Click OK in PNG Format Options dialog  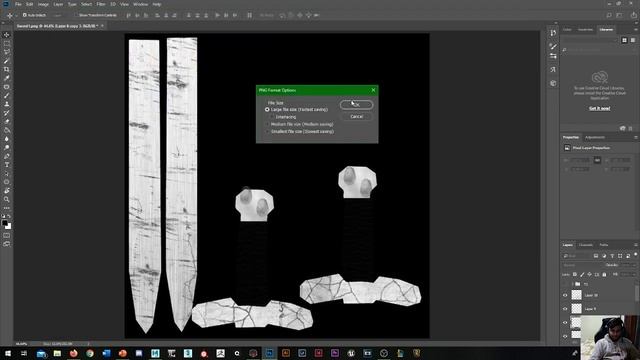[356, 105]
